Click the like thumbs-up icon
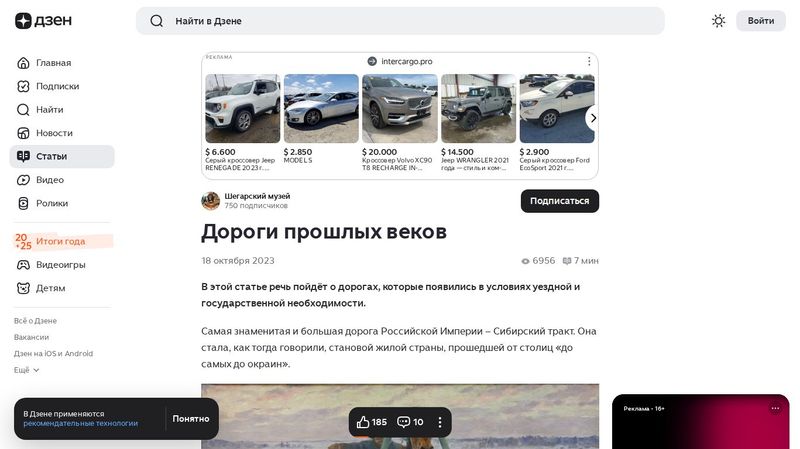 click(x=364, y=422)
